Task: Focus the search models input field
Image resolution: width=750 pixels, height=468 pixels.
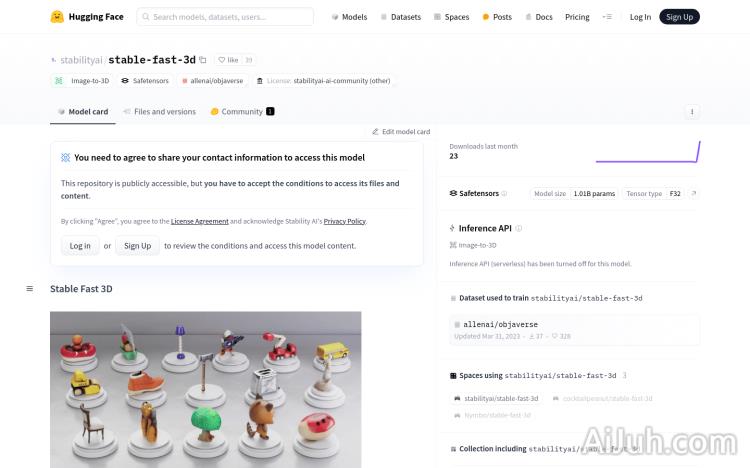Action: [x=225, y=17]
